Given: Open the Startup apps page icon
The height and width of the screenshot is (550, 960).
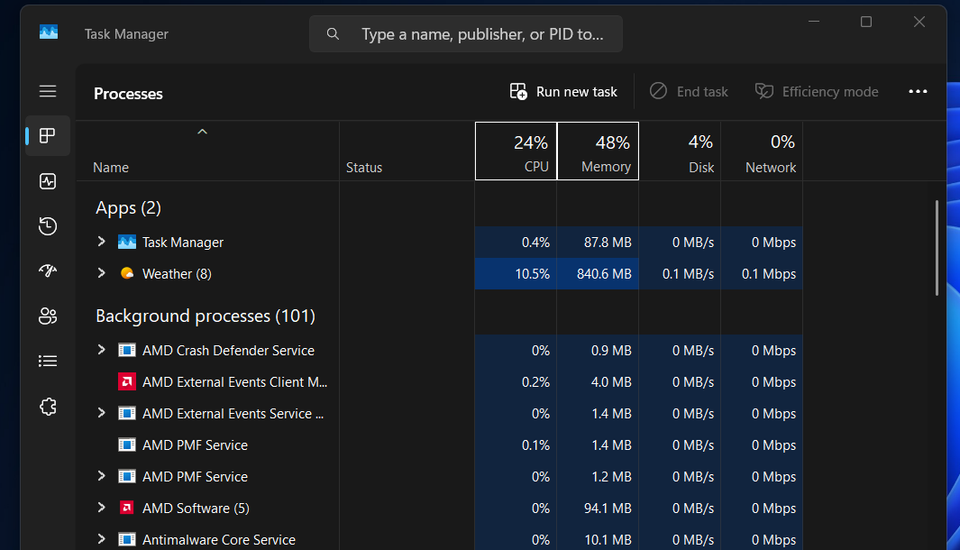Looking at the screenshot, I should 48,271.
